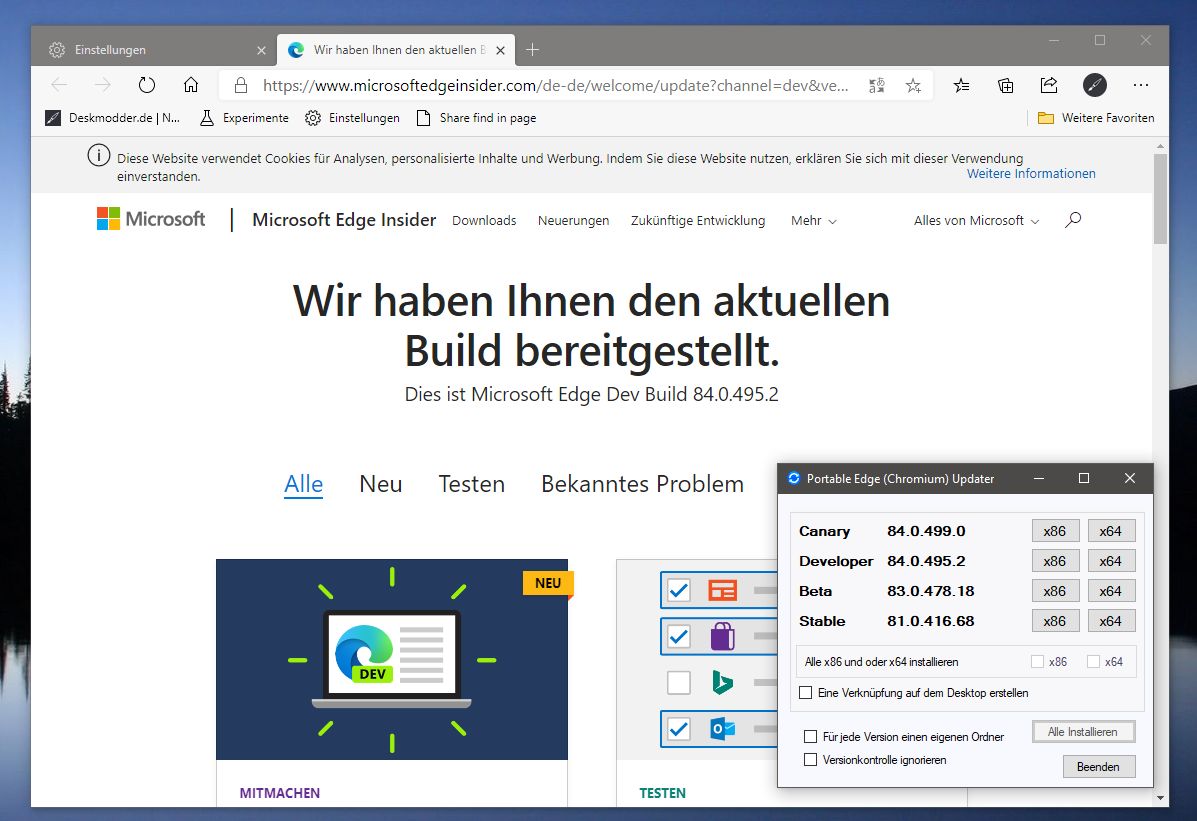Select the 'Wir haben Ihnen den aktuellen' tab
Image resolution: width=1197 pixels, height=821 pixels.
tap(395, 50)
